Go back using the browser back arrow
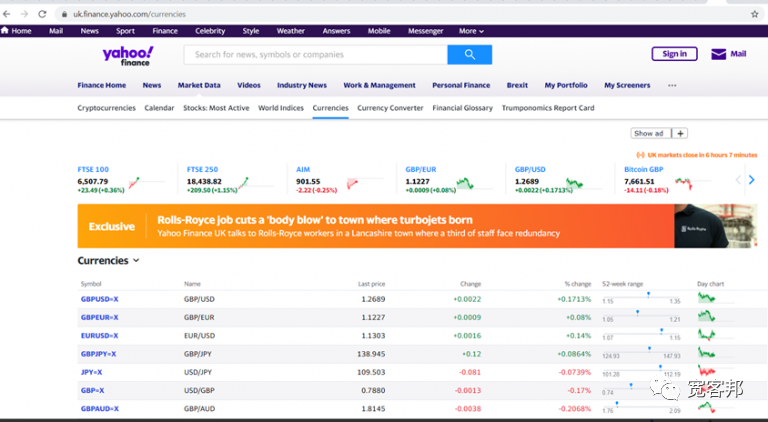768x422 pixels. [8, 14]
